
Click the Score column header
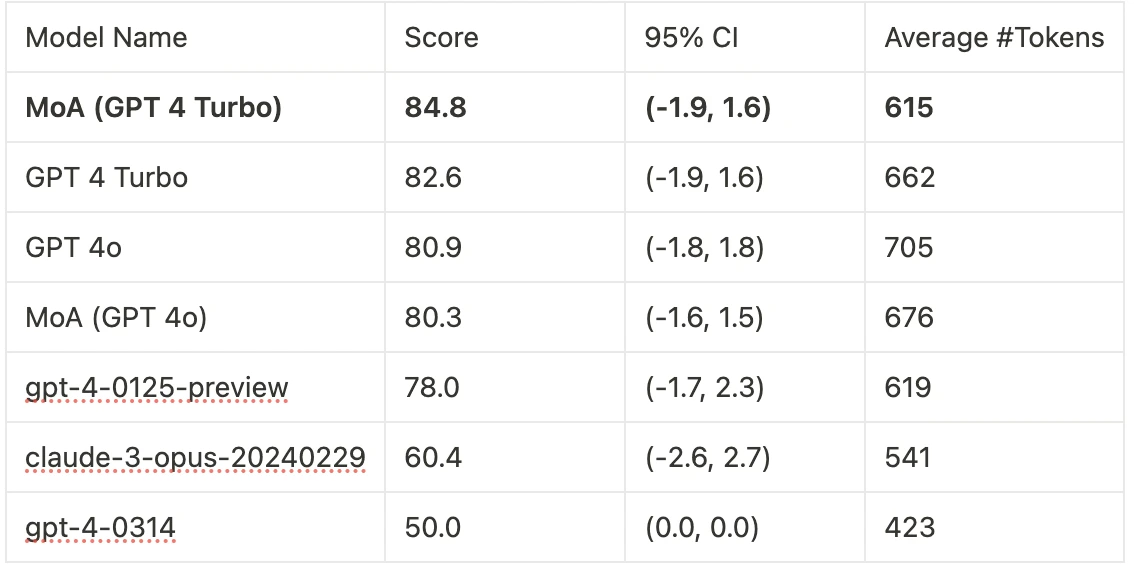point(441,38)
